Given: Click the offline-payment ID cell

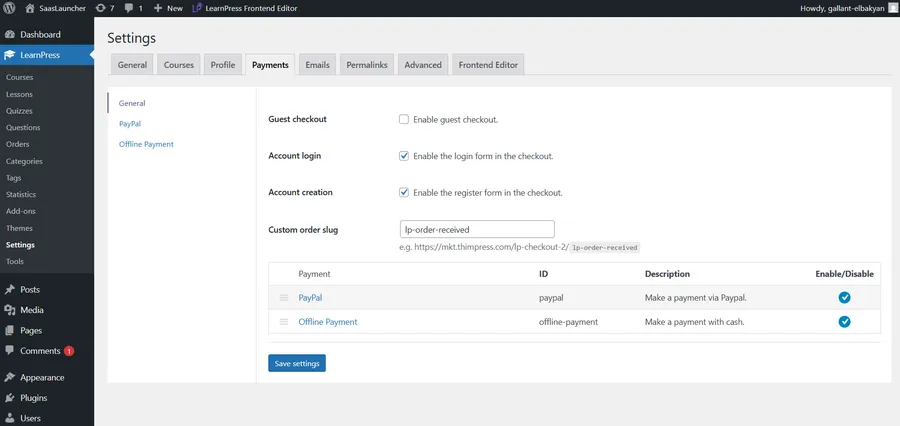Looking at the screenshot, I should click(x=568, y=322).
